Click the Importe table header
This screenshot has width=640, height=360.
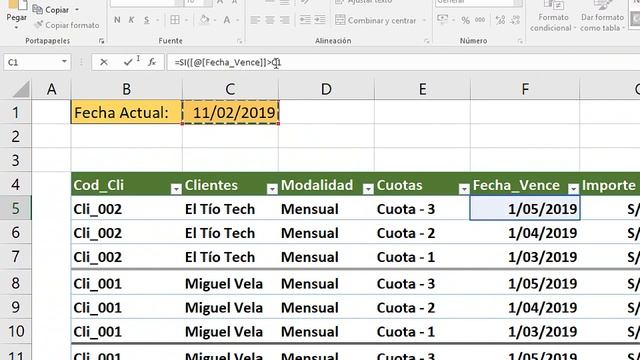[609, 185]
